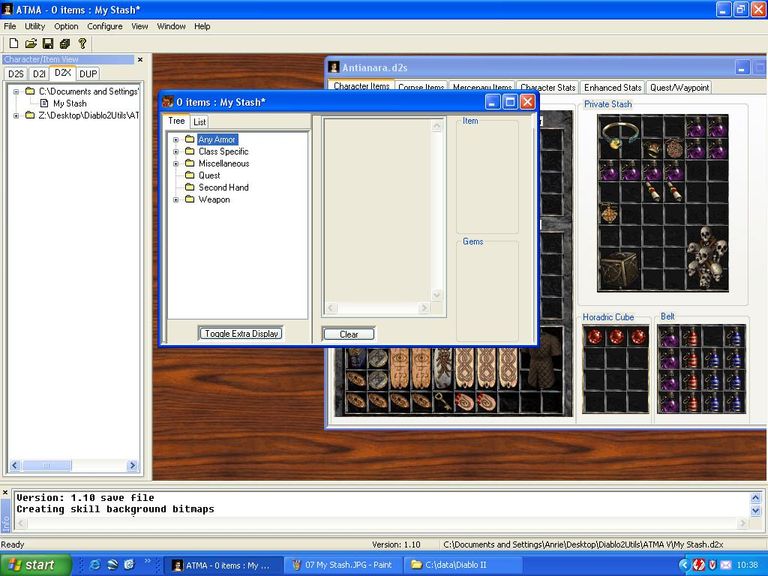Select the skull pile item in Private Stash
768x576 pixels.
(706, 258)
